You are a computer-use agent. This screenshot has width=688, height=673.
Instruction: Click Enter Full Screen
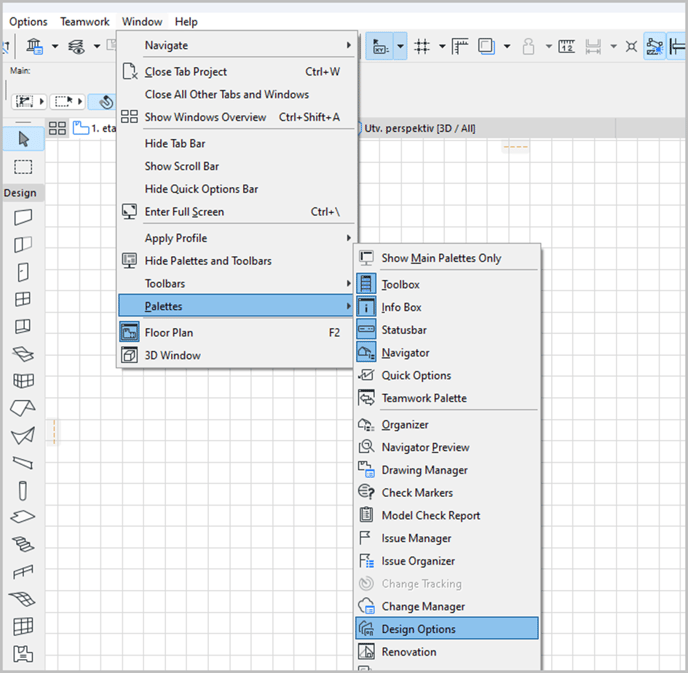pos(237,212)
